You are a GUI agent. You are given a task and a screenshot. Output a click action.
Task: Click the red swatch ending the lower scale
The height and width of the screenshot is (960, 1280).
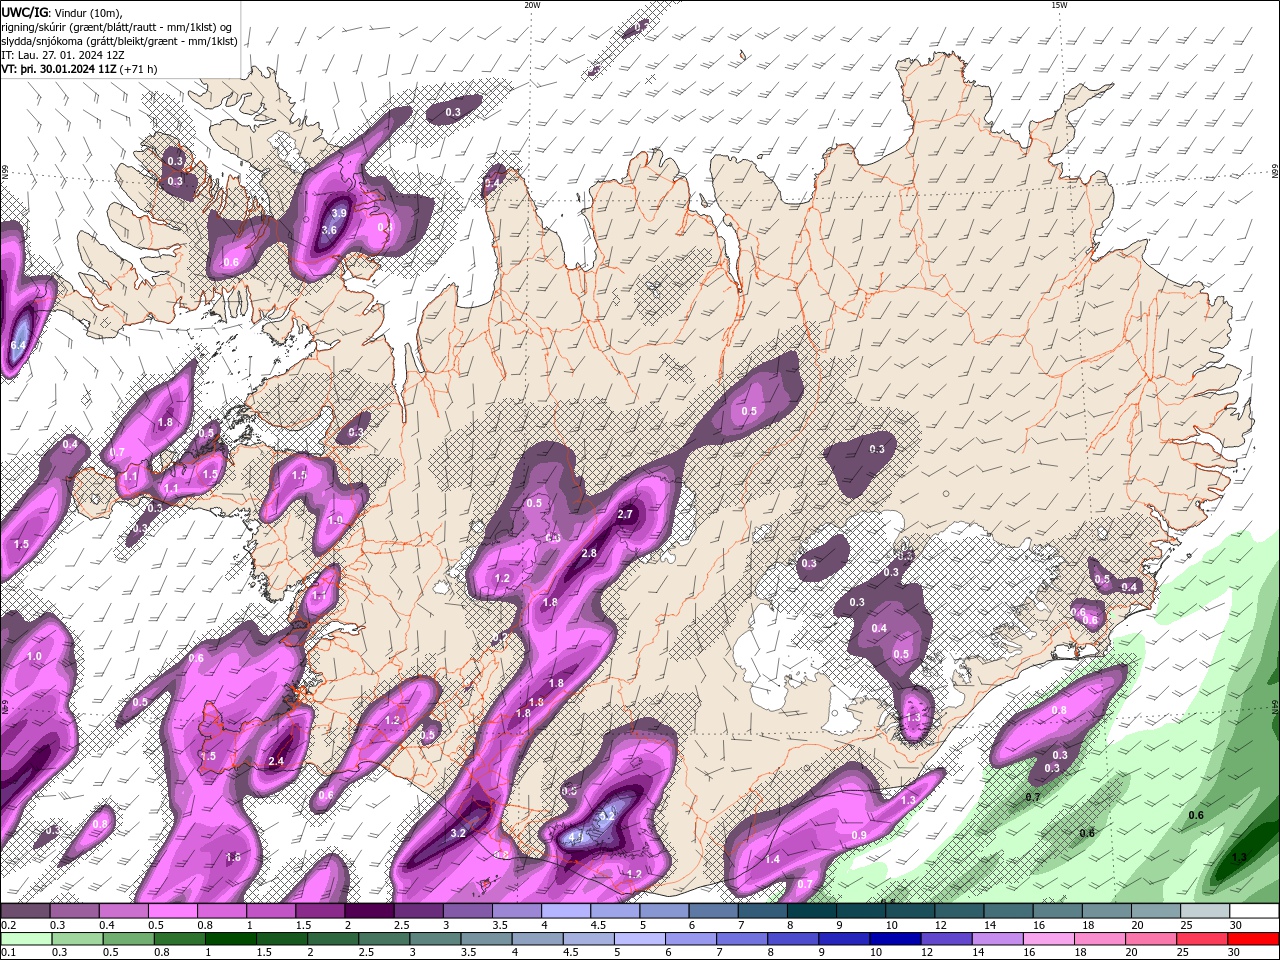pos(1253,939)
